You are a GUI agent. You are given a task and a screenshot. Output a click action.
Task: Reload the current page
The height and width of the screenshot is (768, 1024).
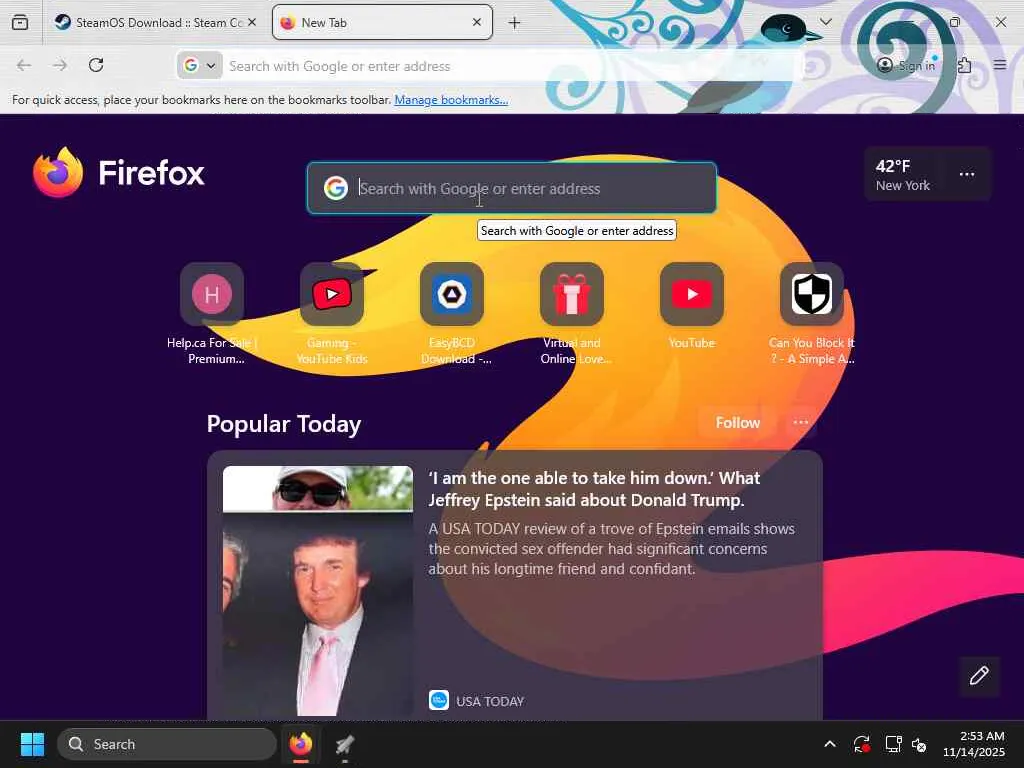point(96,65)
